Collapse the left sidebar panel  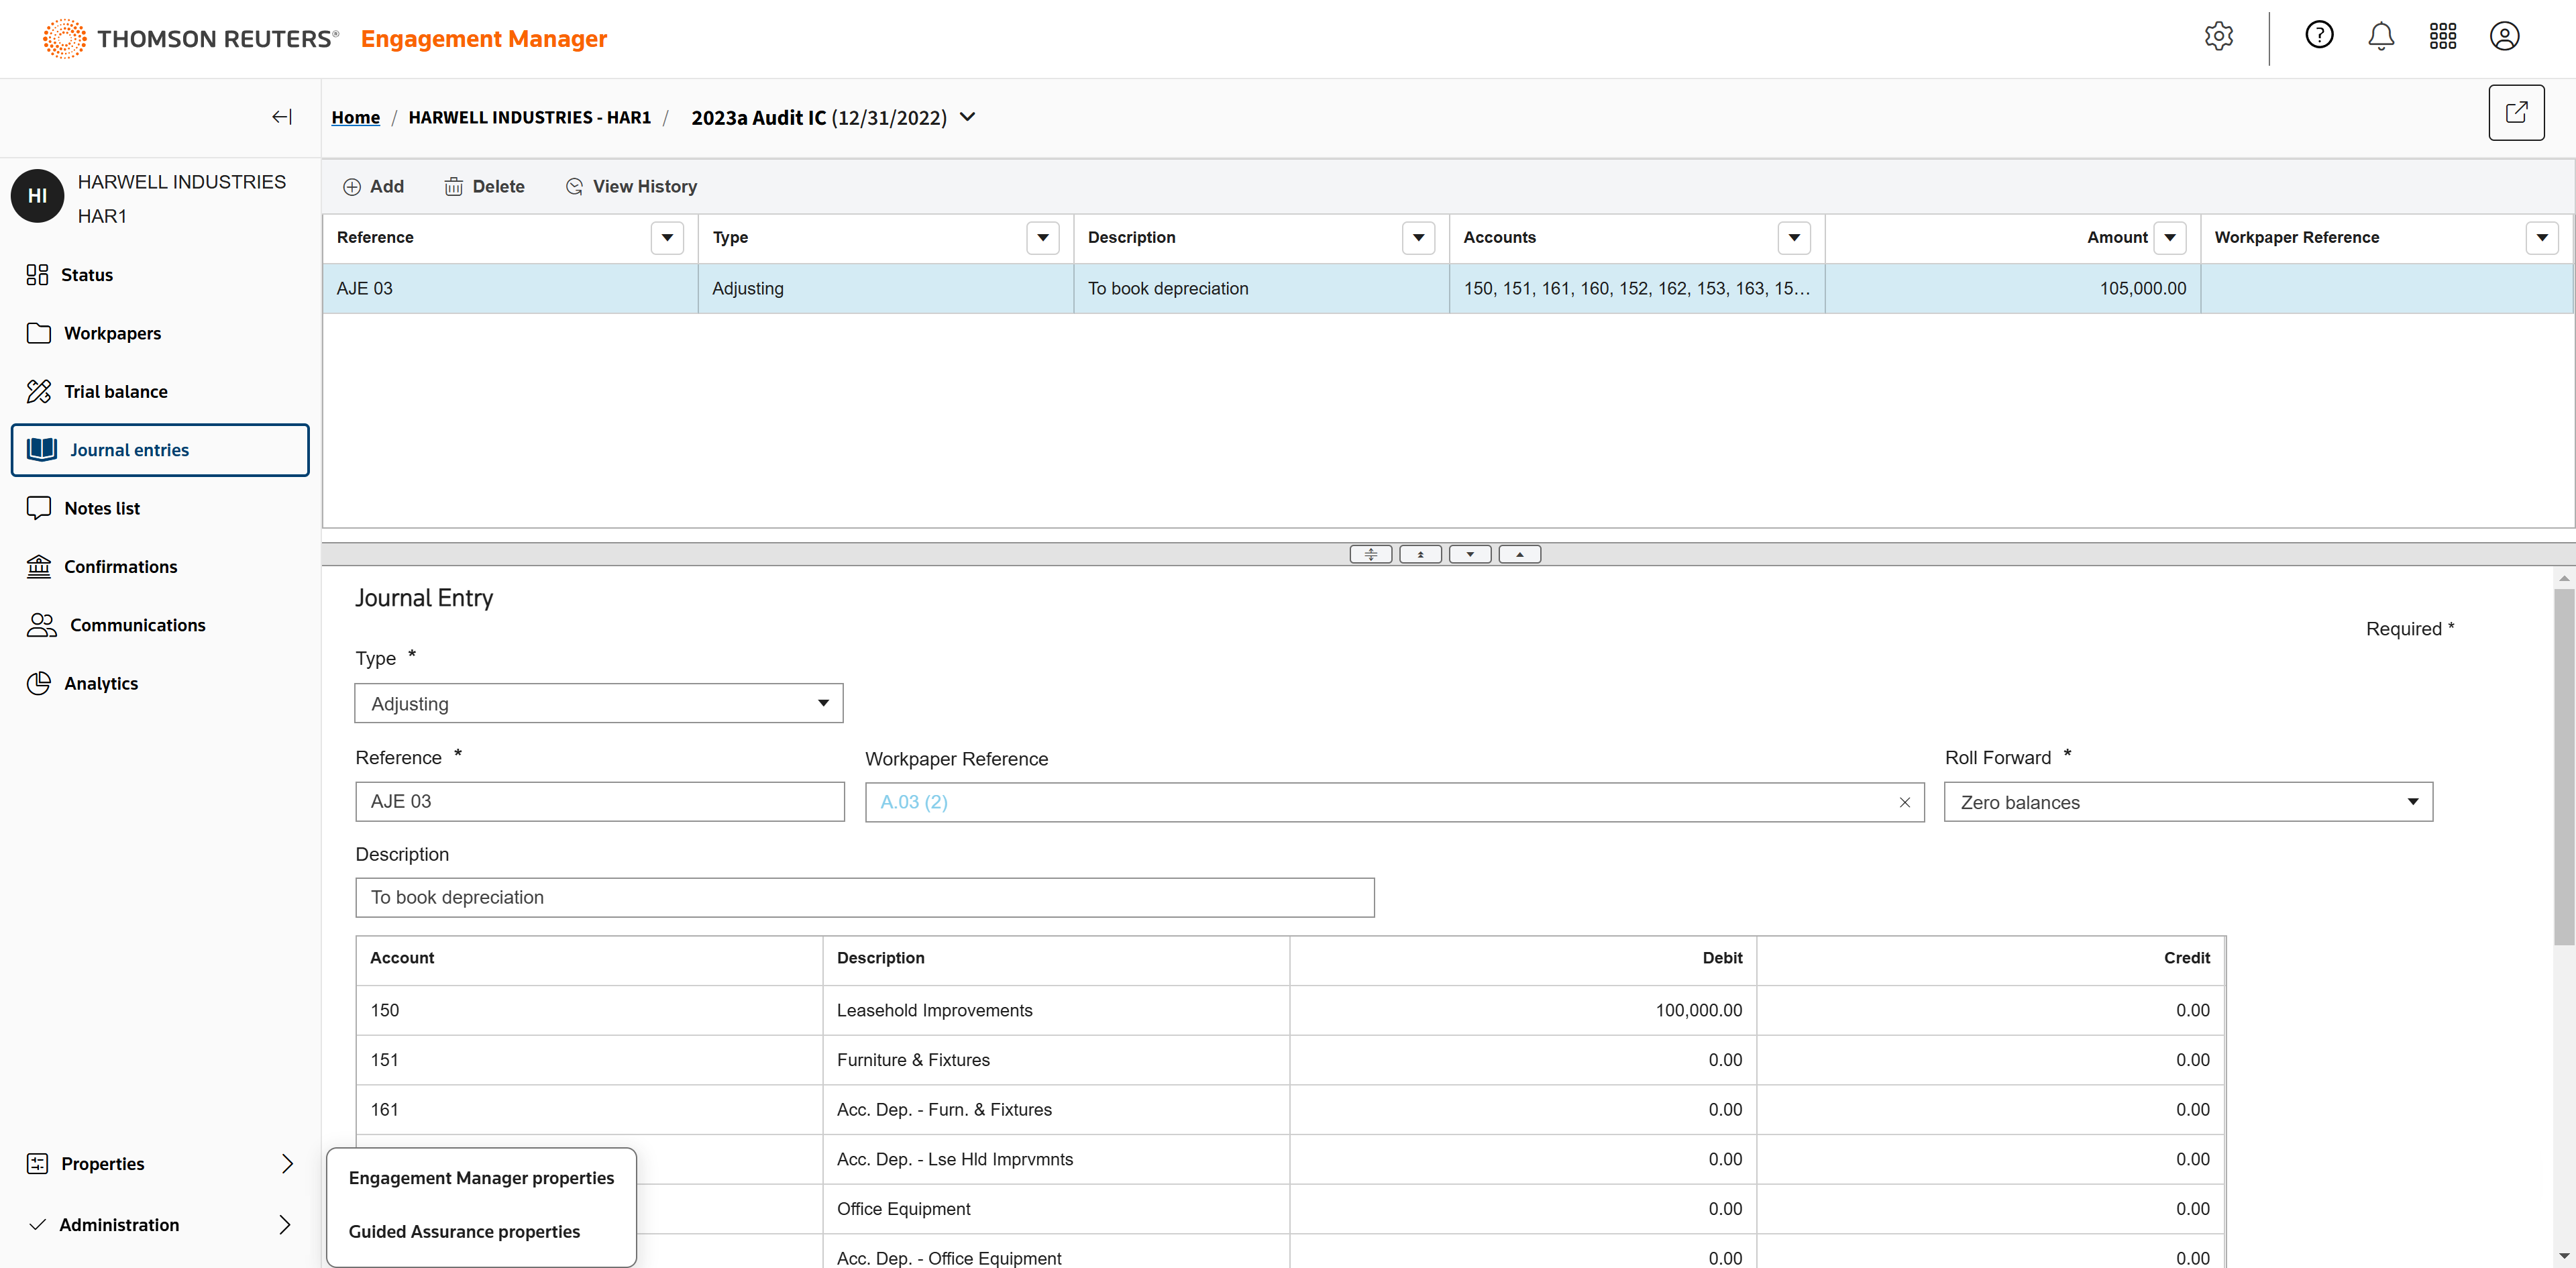(x=282, y=117)
